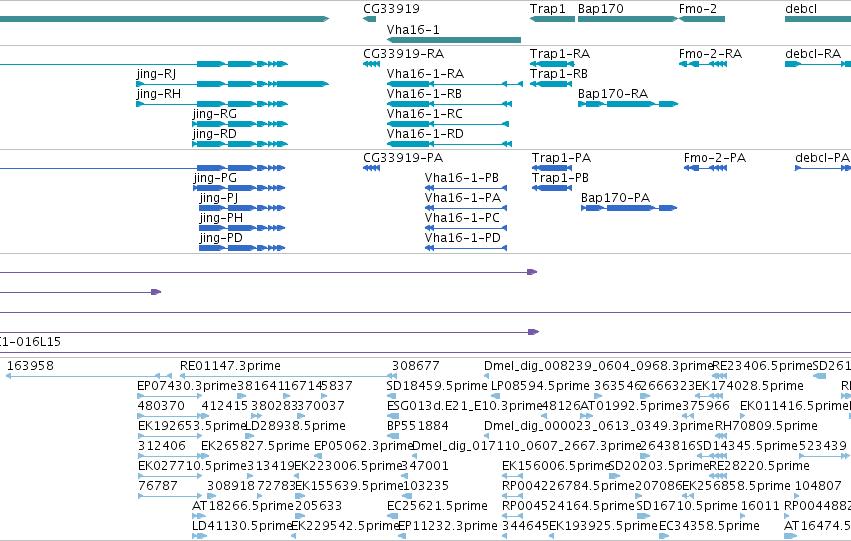Open the Trap1-RB transcript label
Viewport: 851px width, 541px height.
click(x=559, y=74)
